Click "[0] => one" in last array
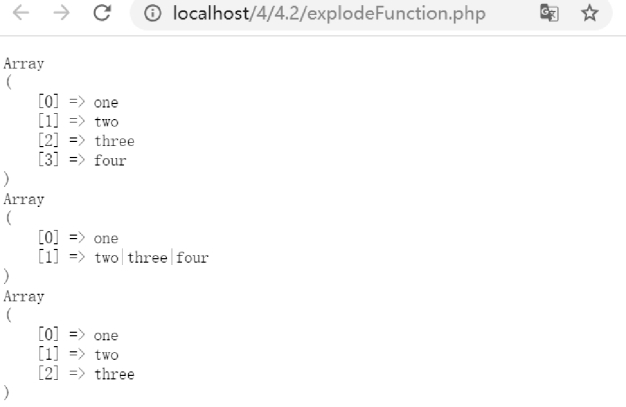626x407 pixels. pyautogui.click(x=78, y=335)
